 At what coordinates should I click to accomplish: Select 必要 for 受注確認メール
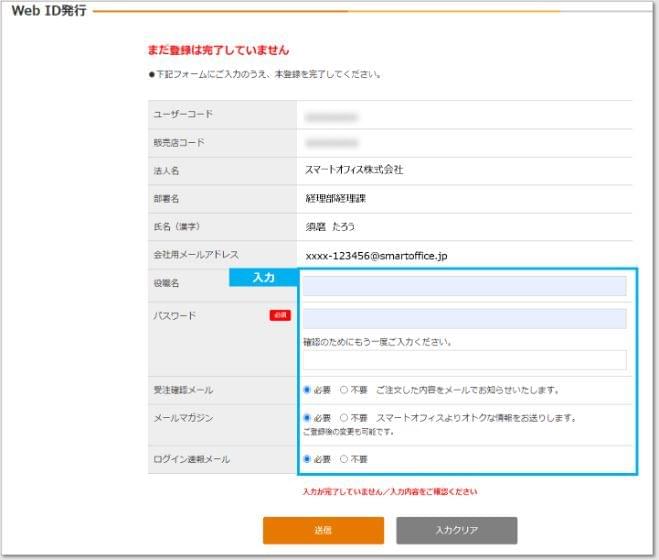(307, 390)
